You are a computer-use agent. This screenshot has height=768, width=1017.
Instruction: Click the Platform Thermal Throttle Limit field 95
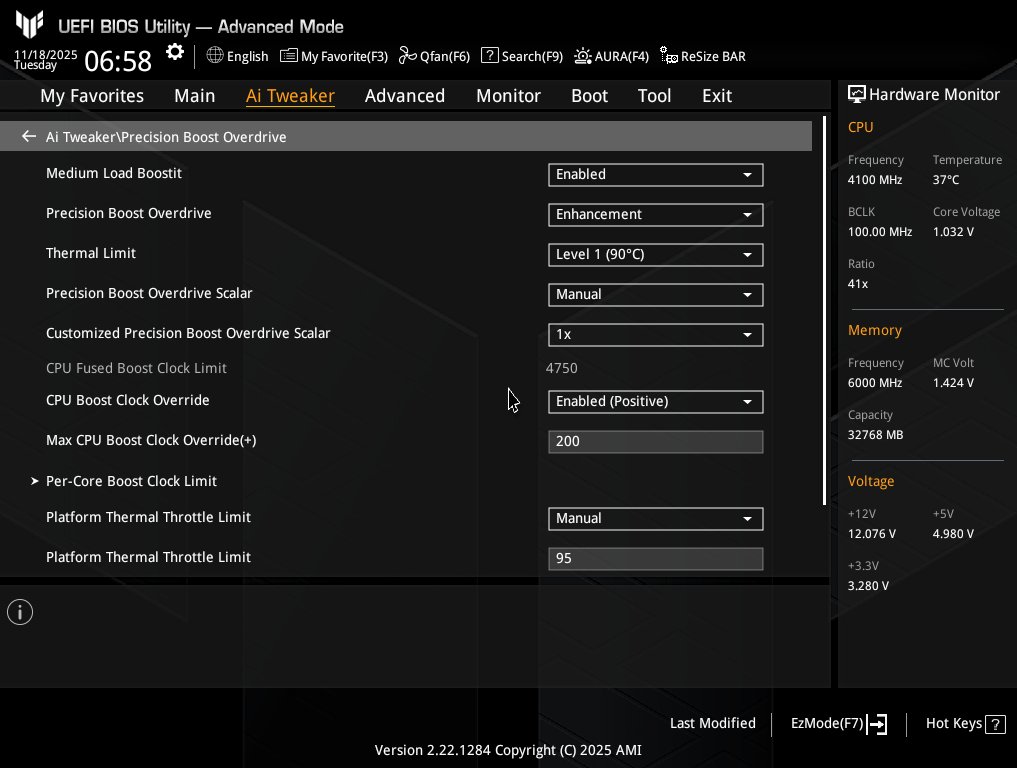click(655, 559)
